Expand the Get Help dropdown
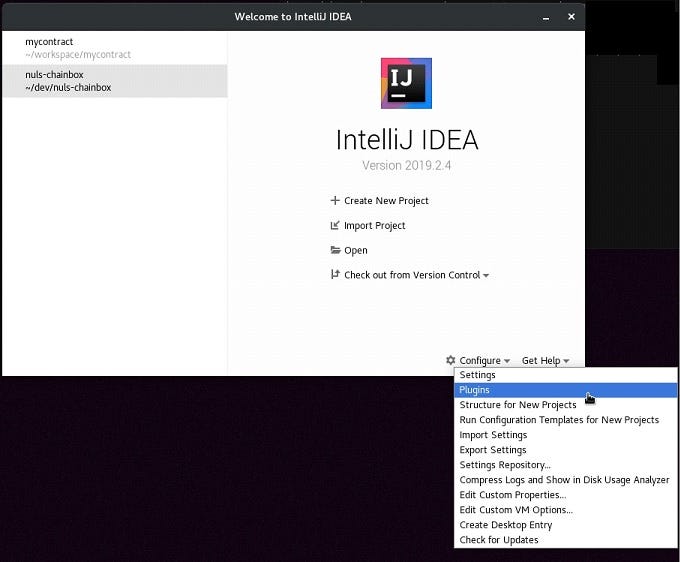680x562 pixels. pos(545,360)
